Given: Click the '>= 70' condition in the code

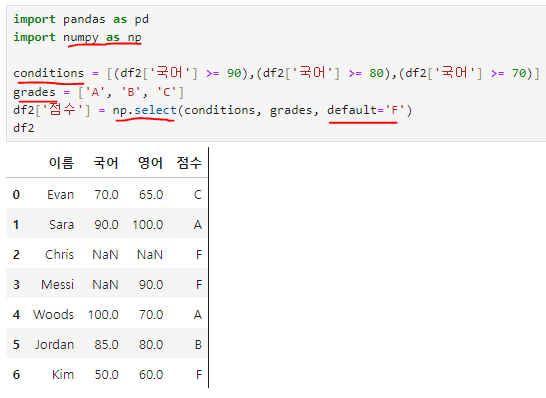Looking at the screenshot, I should click(508, 73).
